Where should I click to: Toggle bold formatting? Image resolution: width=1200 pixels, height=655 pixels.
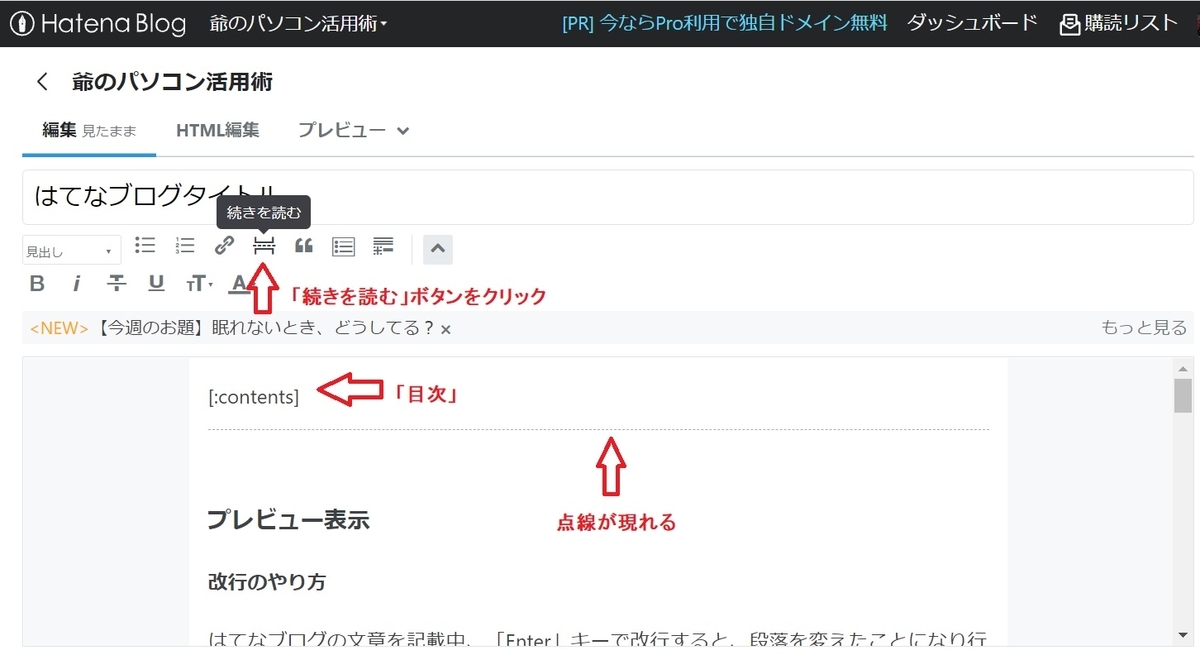(37, 283)
